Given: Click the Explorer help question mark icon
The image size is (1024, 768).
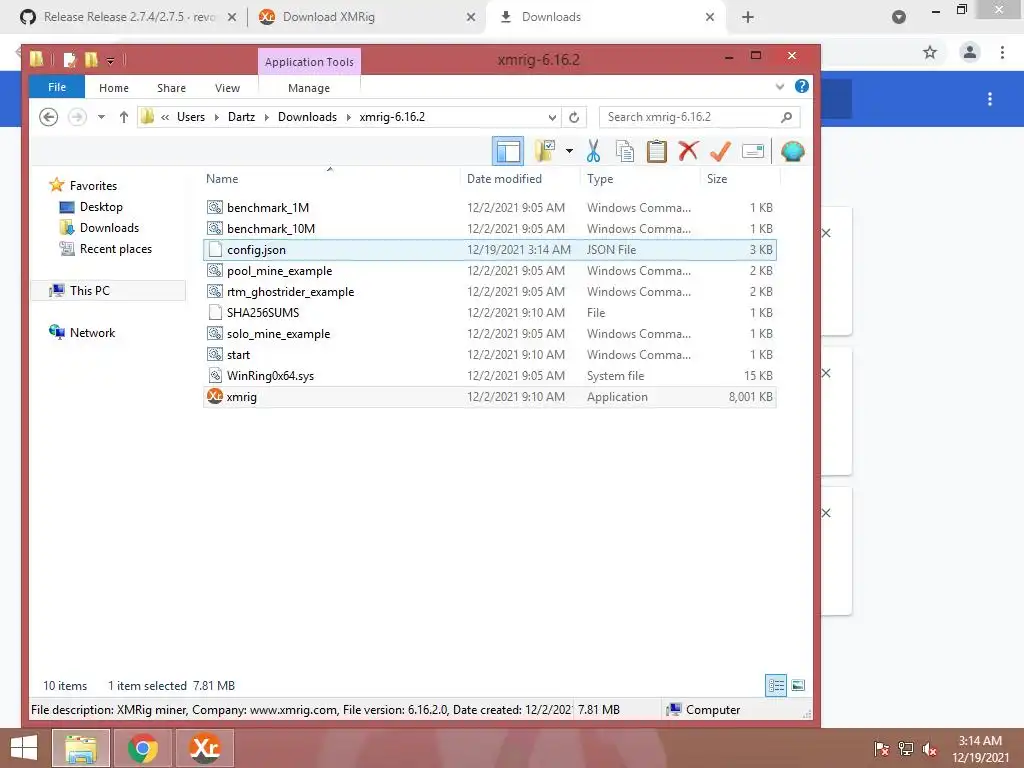Looking at the screenshot, I should pyautogui.click(x=801, y=86).
